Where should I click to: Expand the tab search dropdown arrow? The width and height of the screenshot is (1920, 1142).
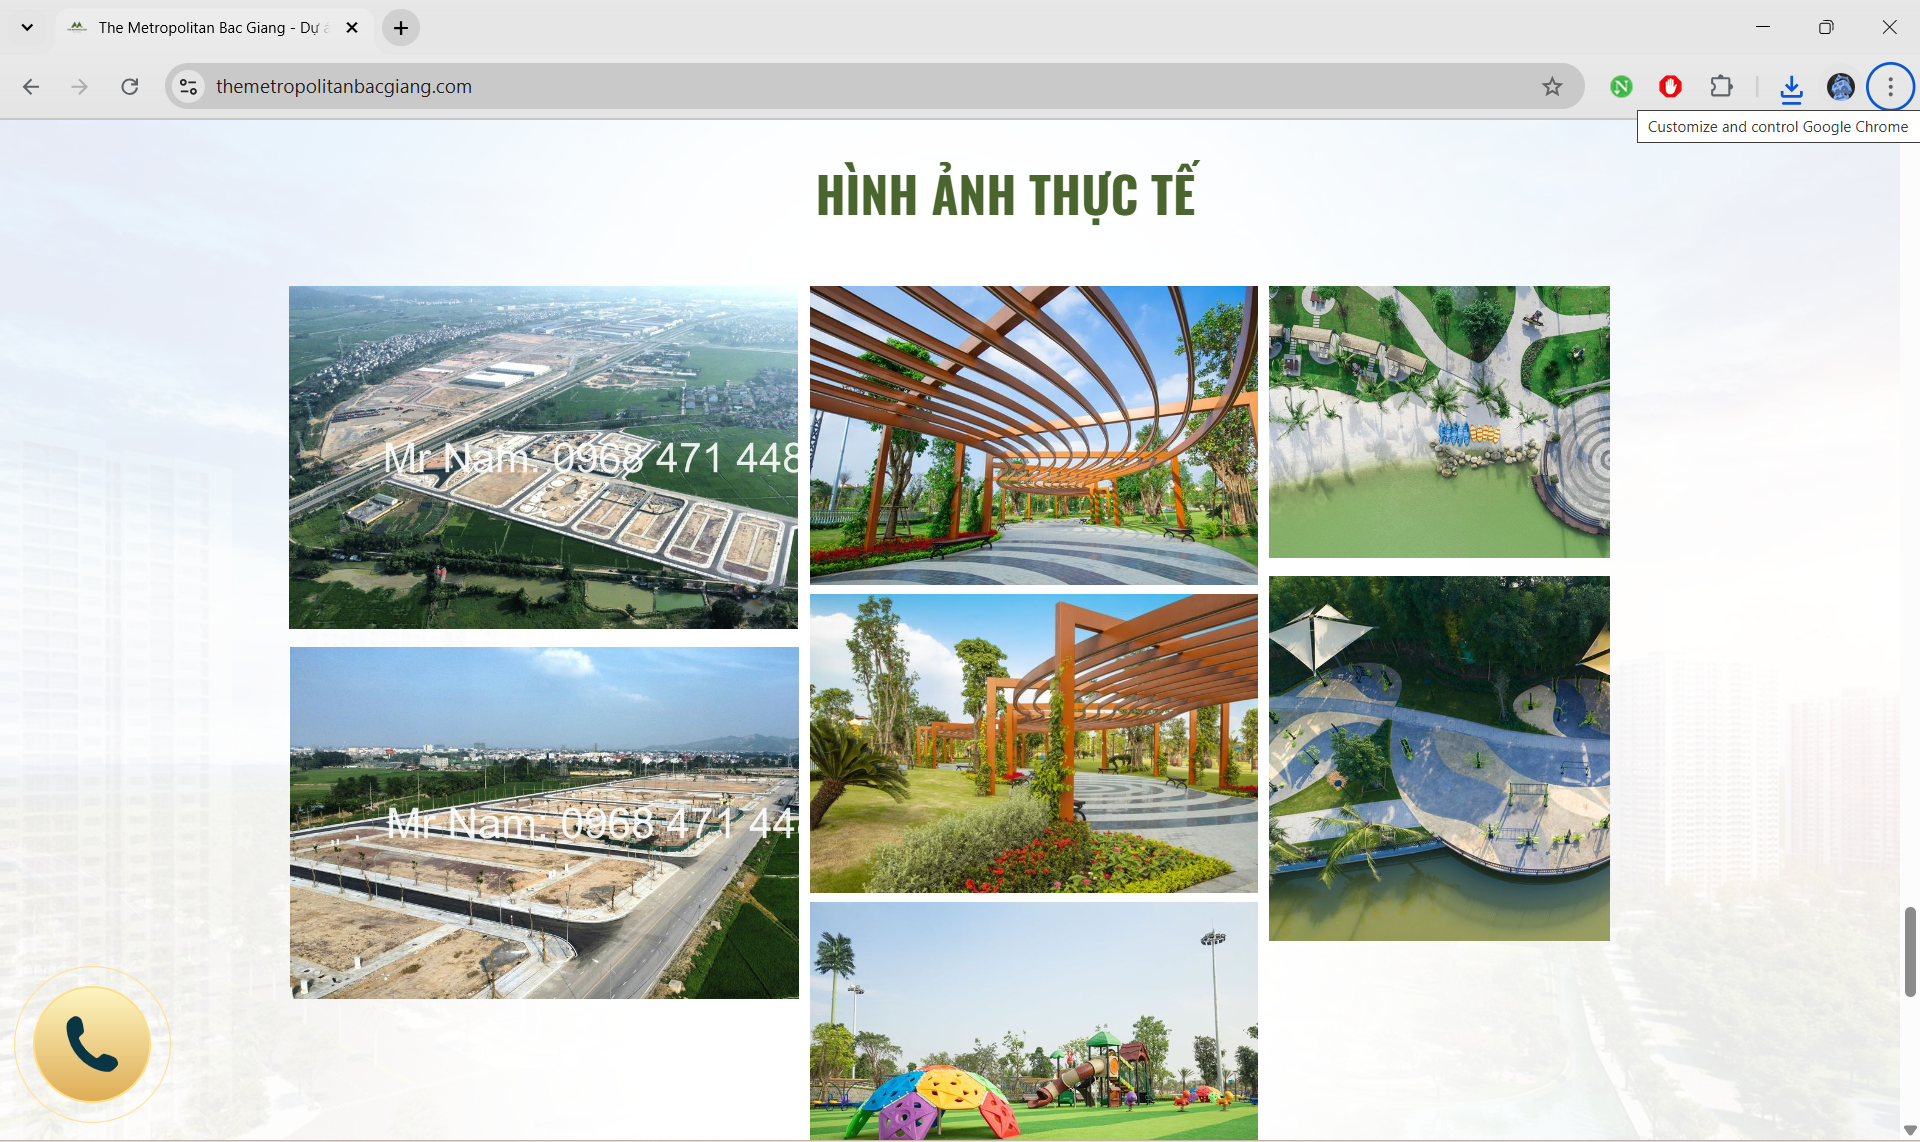[x=27, y=27]
